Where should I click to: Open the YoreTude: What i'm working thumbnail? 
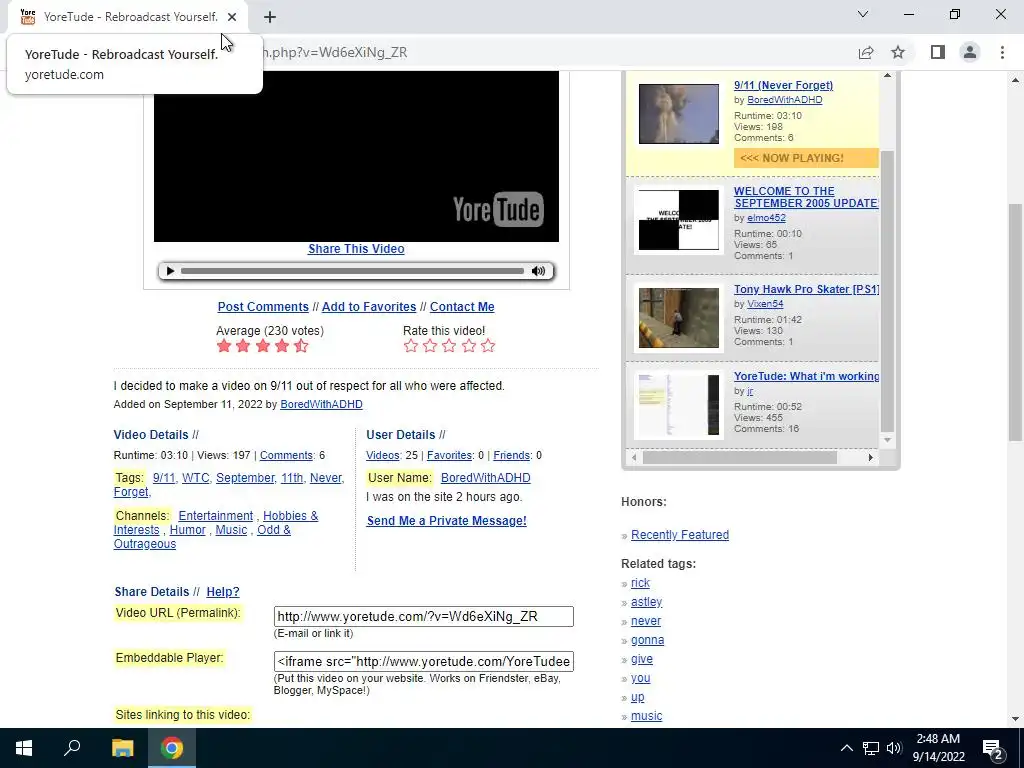(679, 405)
